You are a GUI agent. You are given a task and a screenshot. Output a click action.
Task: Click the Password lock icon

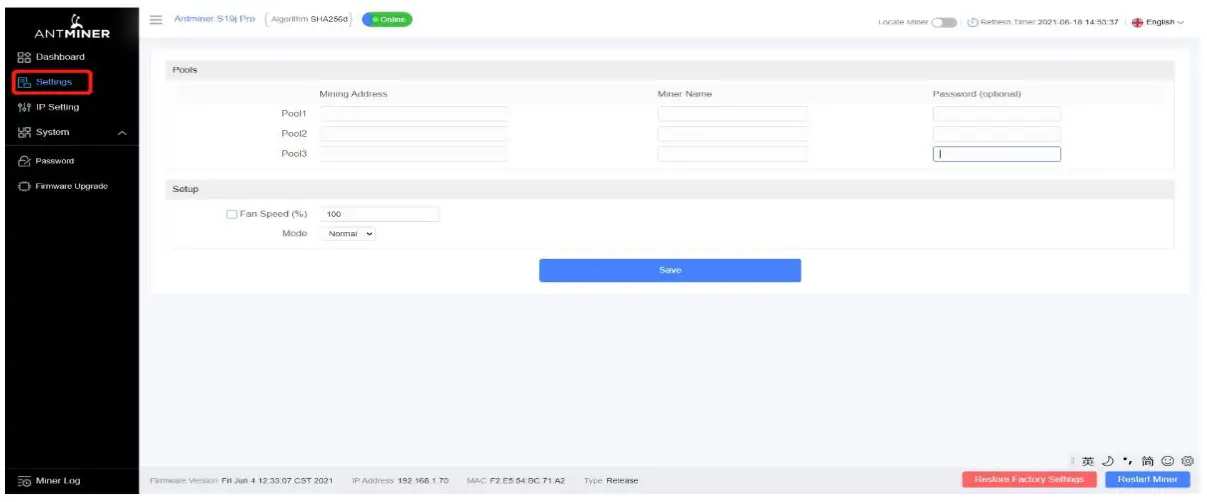(25, 161)
